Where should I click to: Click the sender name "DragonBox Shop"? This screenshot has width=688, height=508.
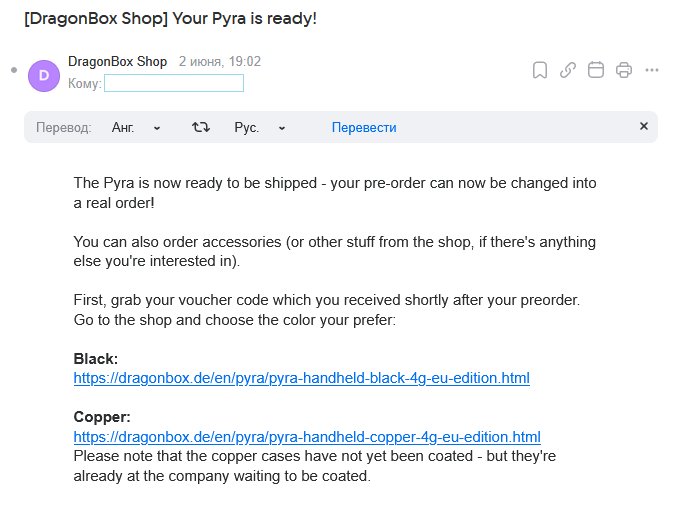pos(117,61)
